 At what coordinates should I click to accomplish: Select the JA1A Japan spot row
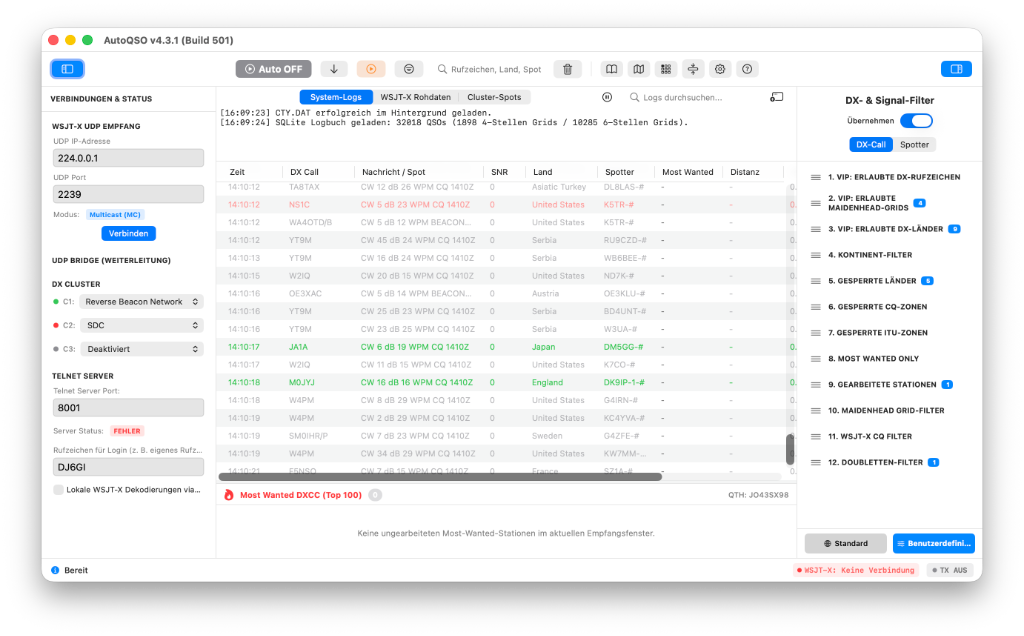(505, 347)
